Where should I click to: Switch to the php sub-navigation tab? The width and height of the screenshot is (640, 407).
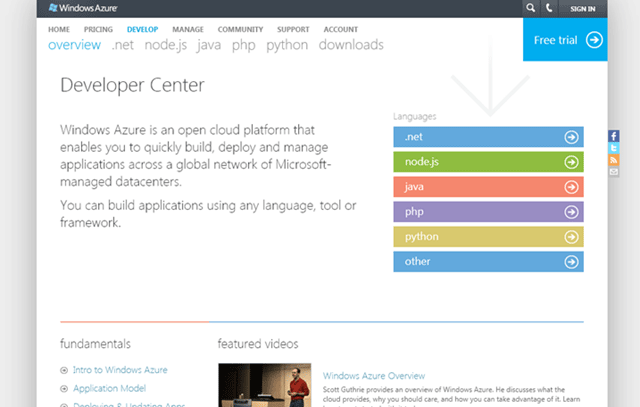(244, 44)
